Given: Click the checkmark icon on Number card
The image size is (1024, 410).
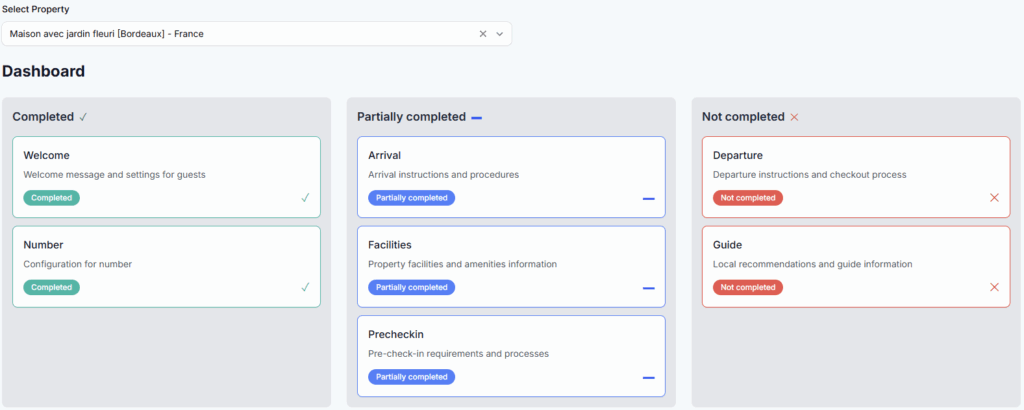Looking at the screenshot, I should tap(306, 288).
